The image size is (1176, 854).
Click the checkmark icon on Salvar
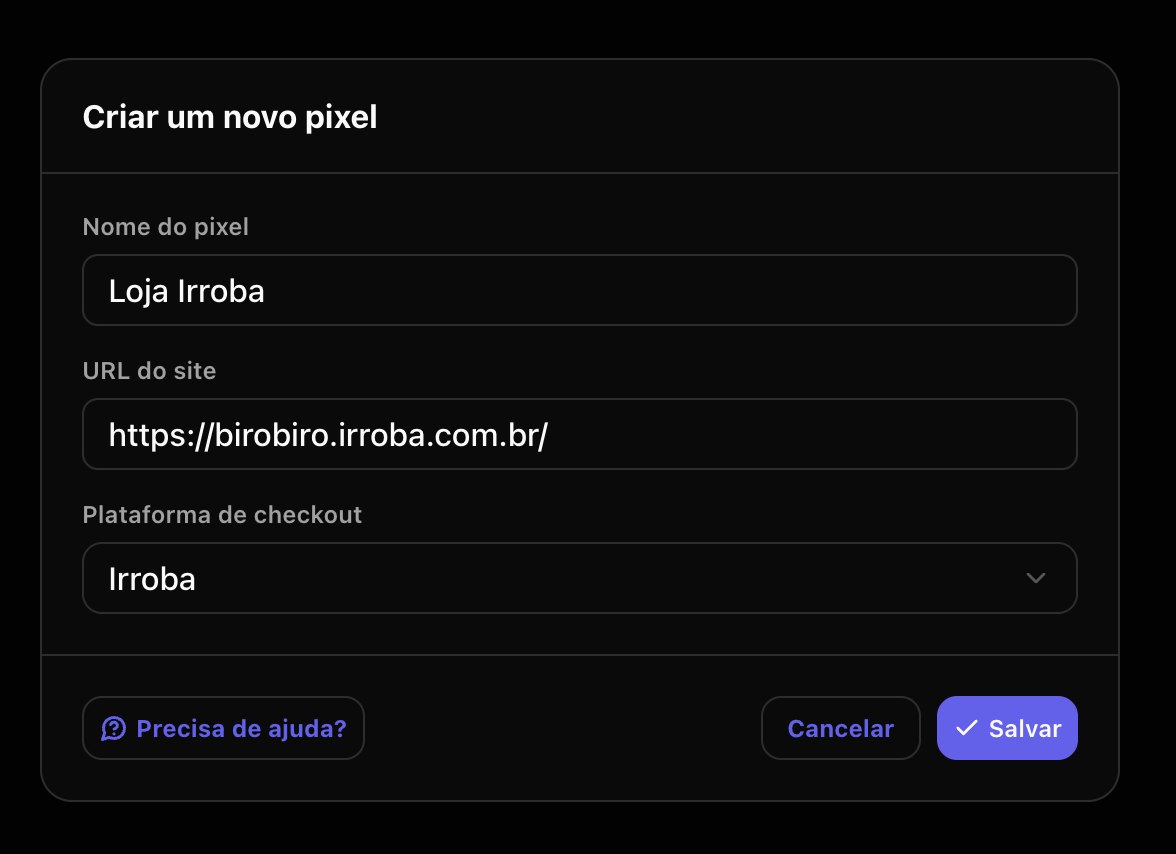coord(967,727)
